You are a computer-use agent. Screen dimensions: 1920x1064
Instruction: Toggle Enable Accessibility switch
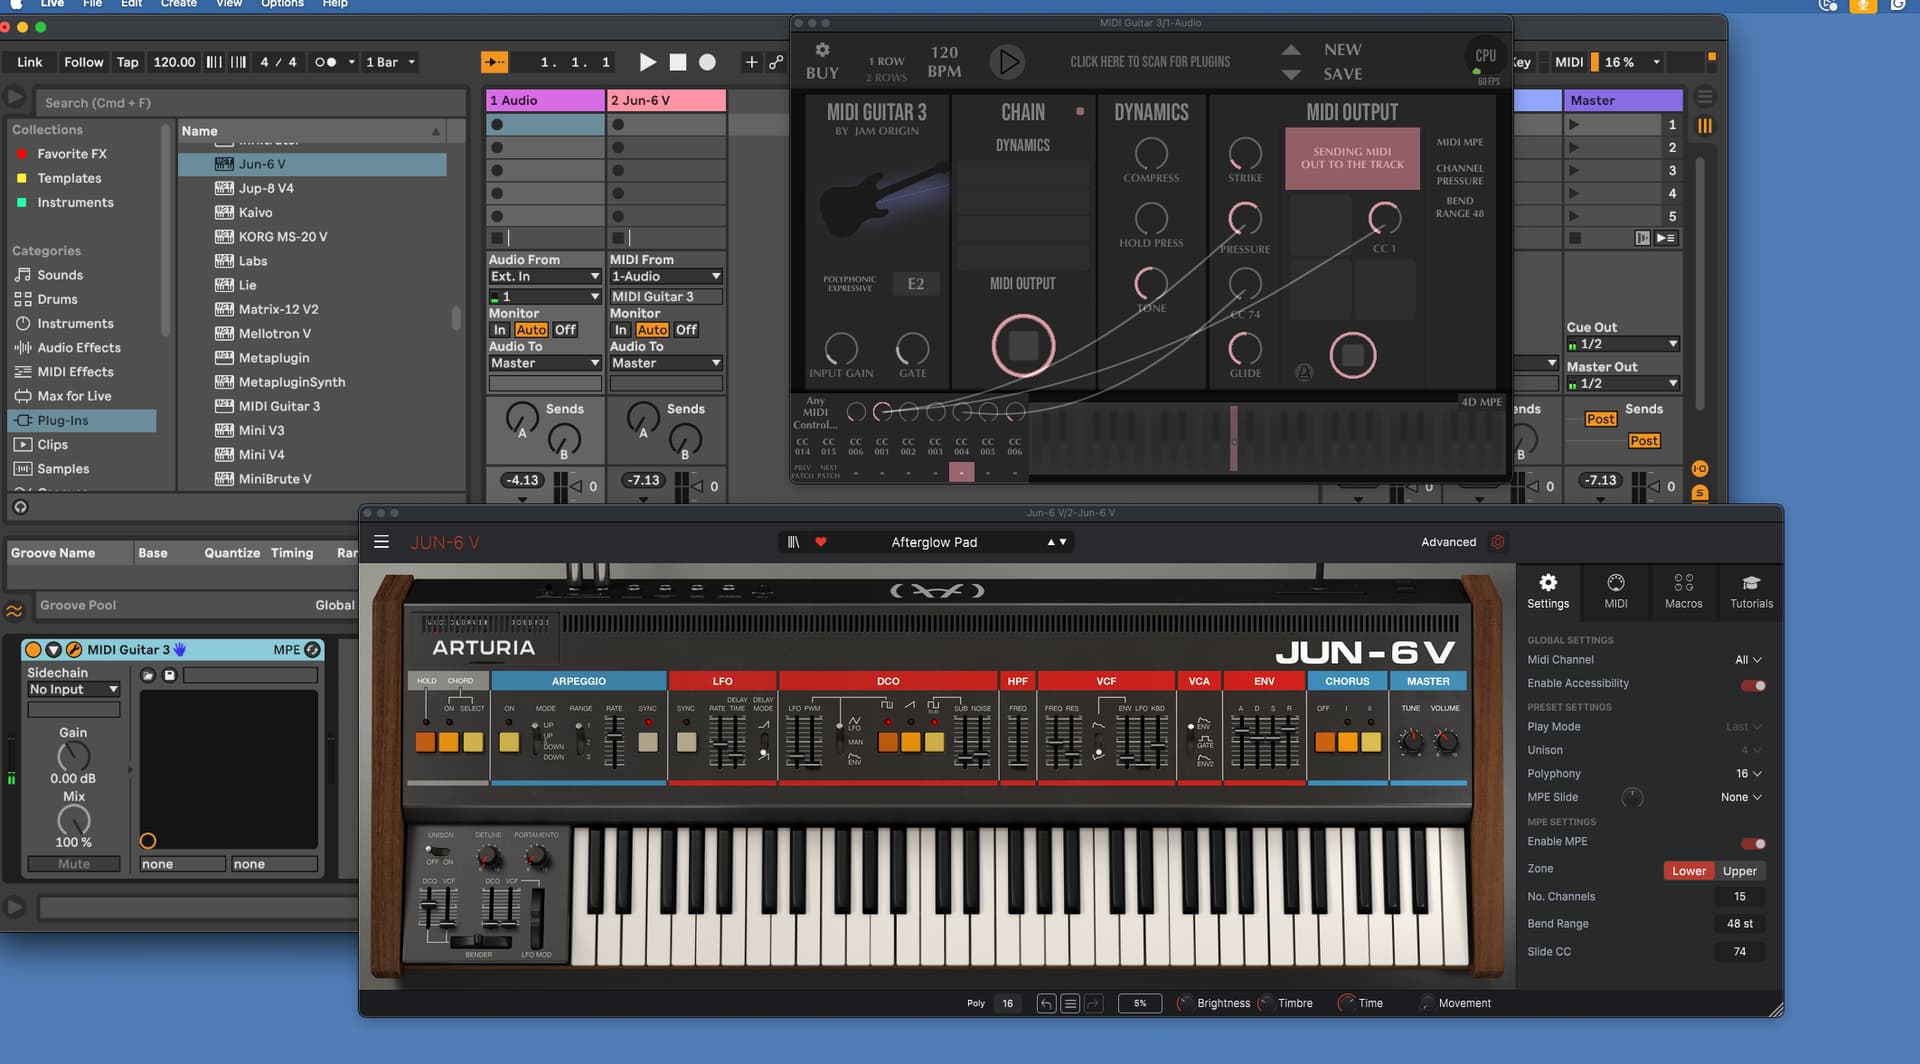tap(1753, 685)
